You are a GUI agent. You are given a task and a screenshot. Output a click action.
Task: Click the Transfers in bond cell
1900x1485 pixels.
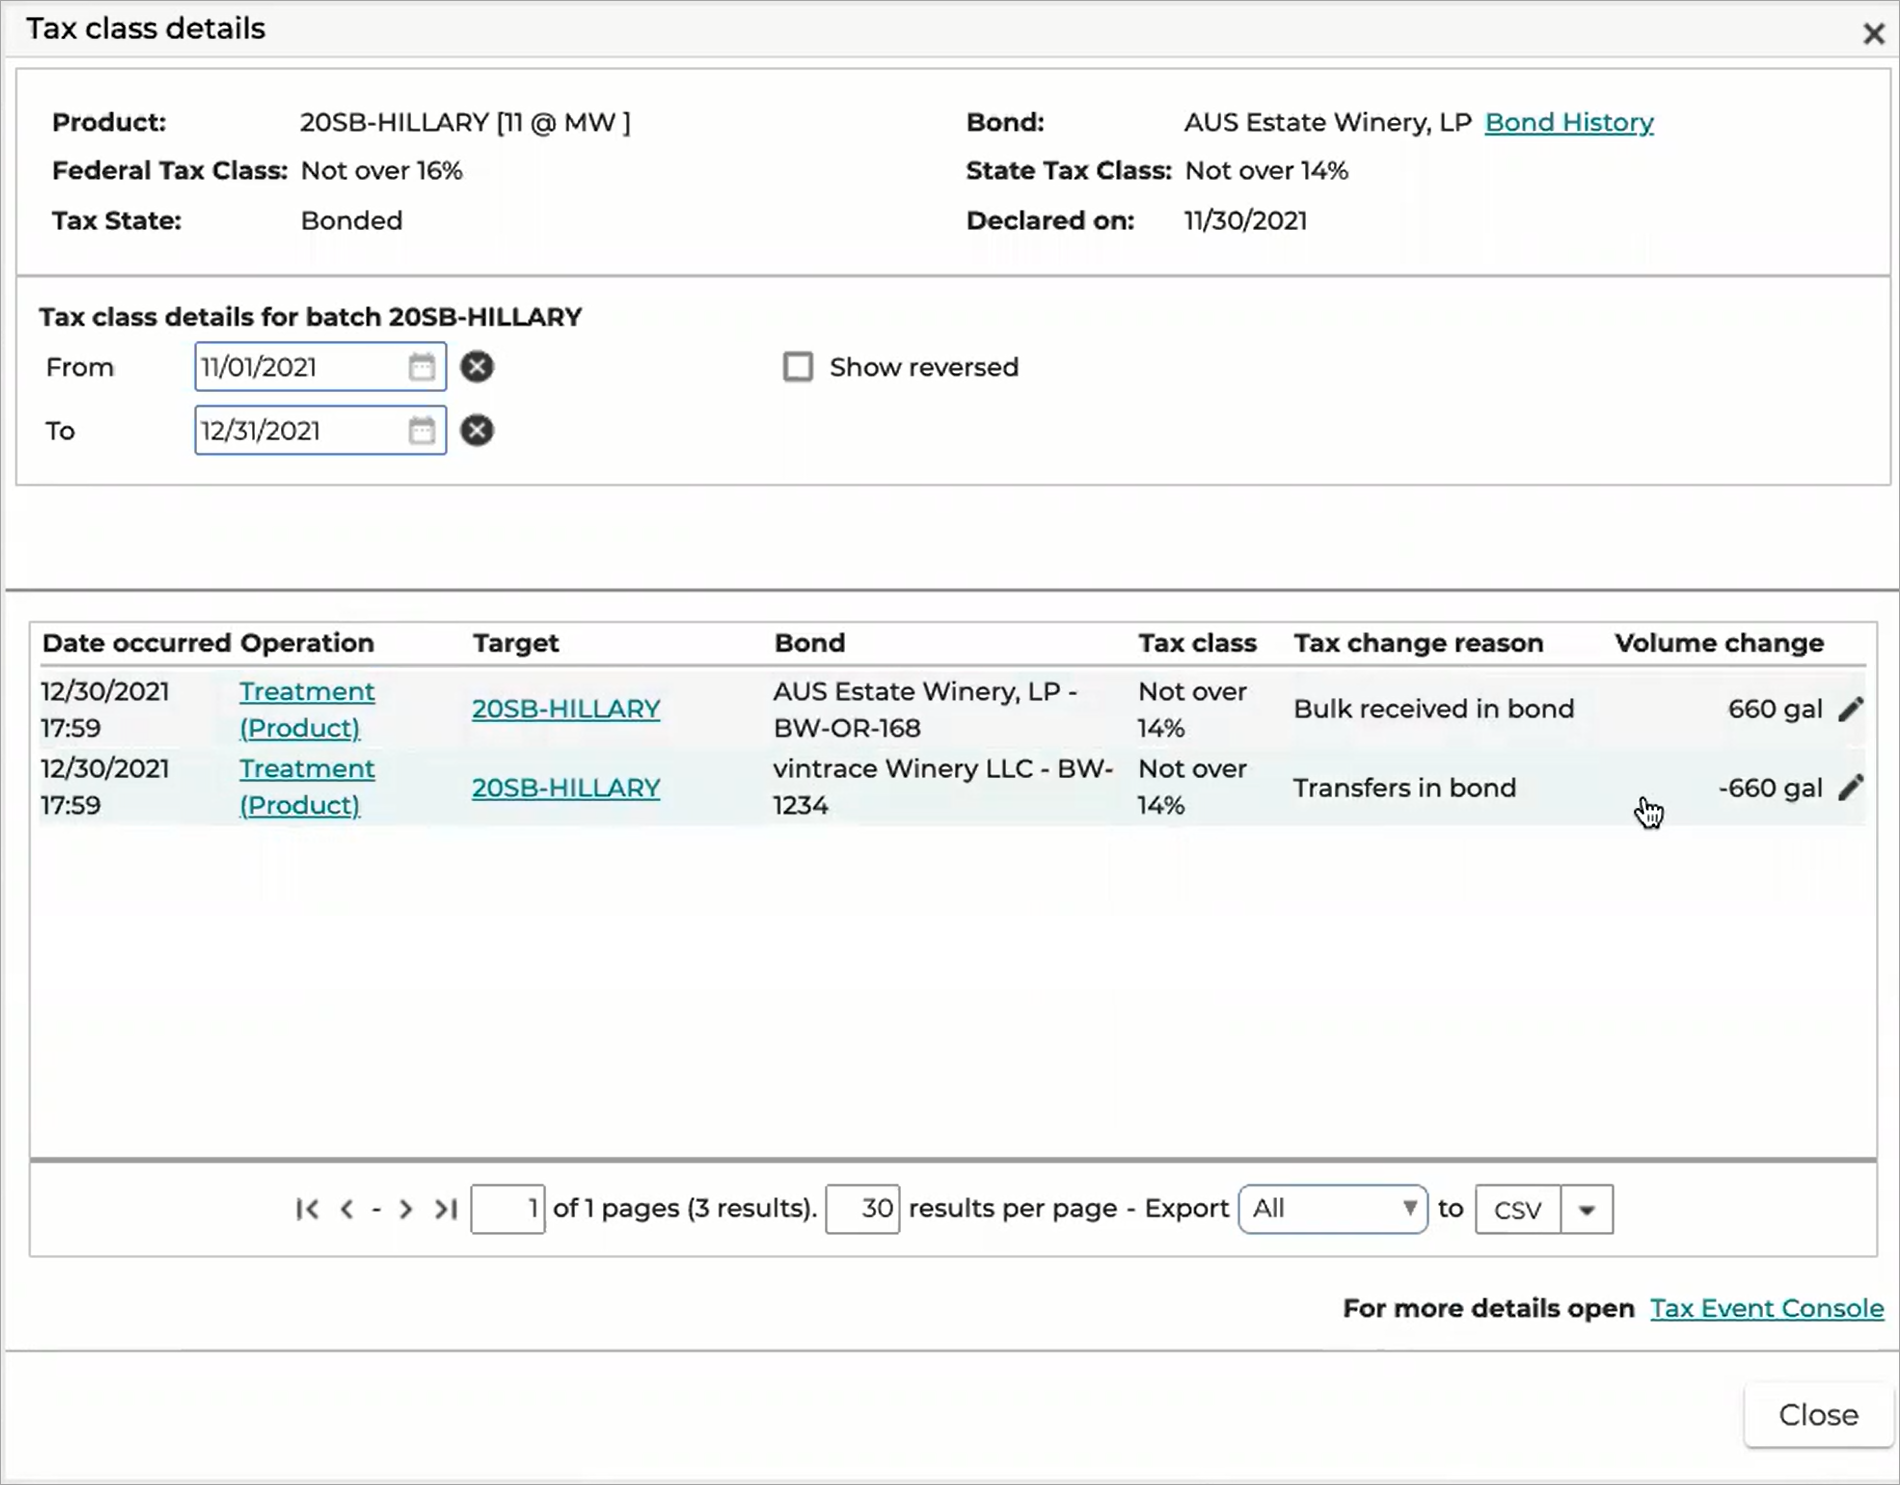1404,788
